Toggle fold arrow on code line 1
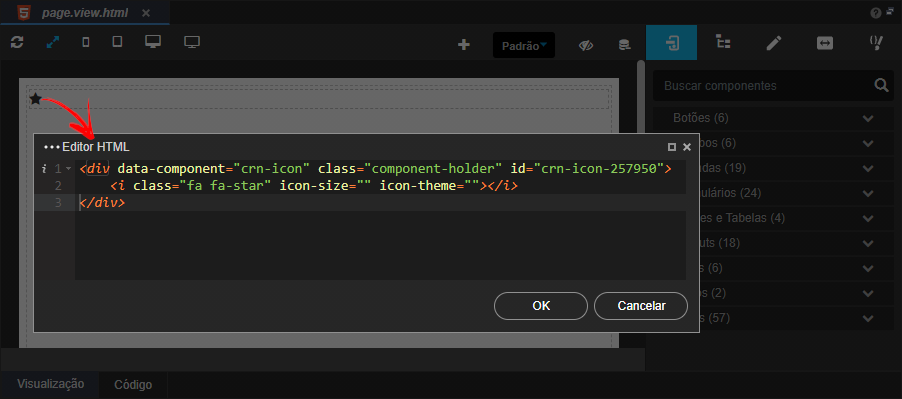The width and height of the screenshot is (902, 399). click(68, 169)
